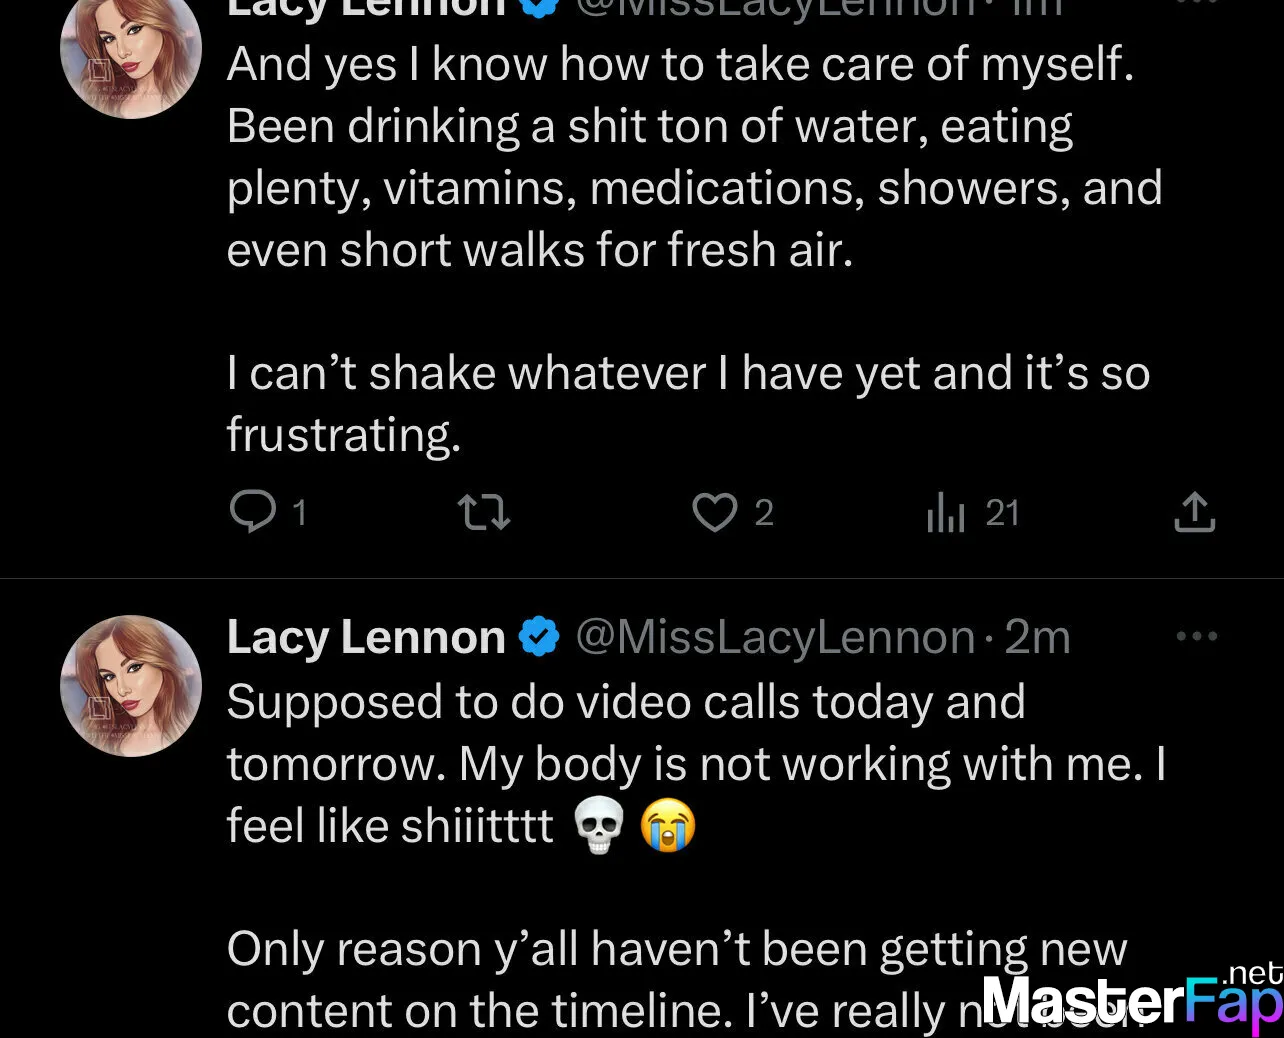Viewport: 1284px width, 1038px height.
Task: Like the tweet about short walks
Action: click(x=714, y=513)
